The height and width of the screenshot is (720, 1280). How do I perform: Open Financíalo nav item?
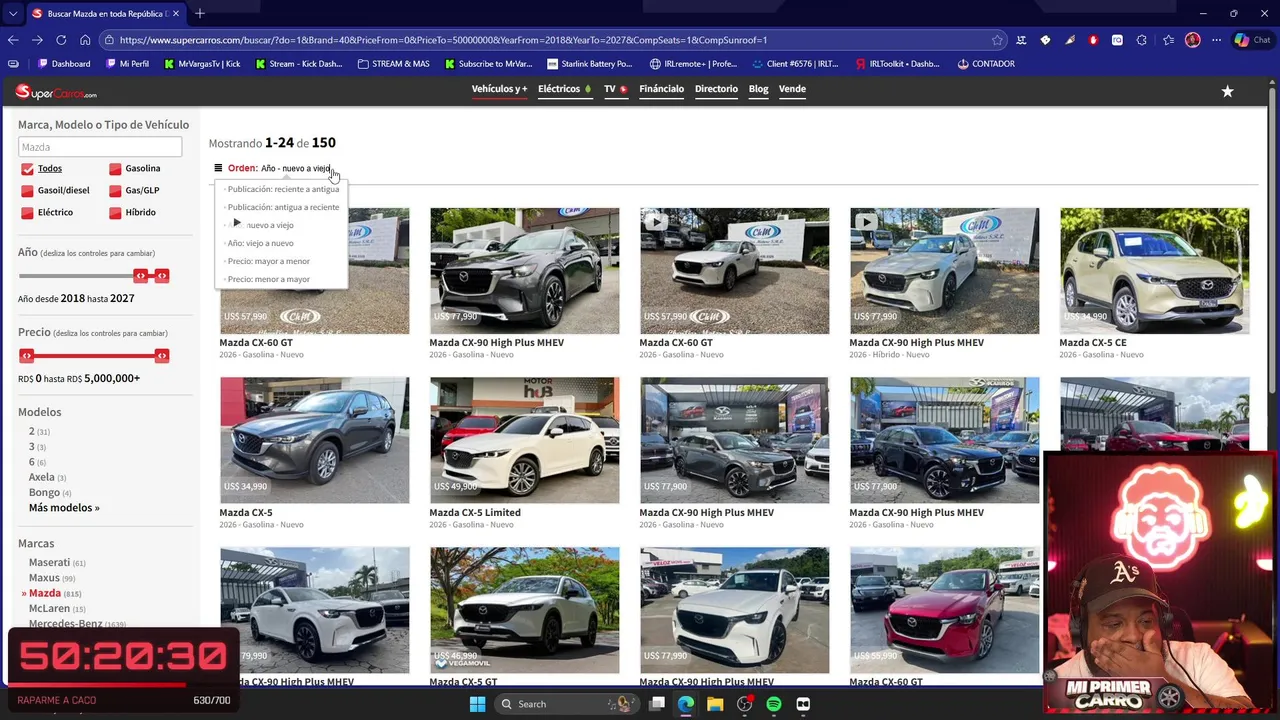tap(661, 89)
